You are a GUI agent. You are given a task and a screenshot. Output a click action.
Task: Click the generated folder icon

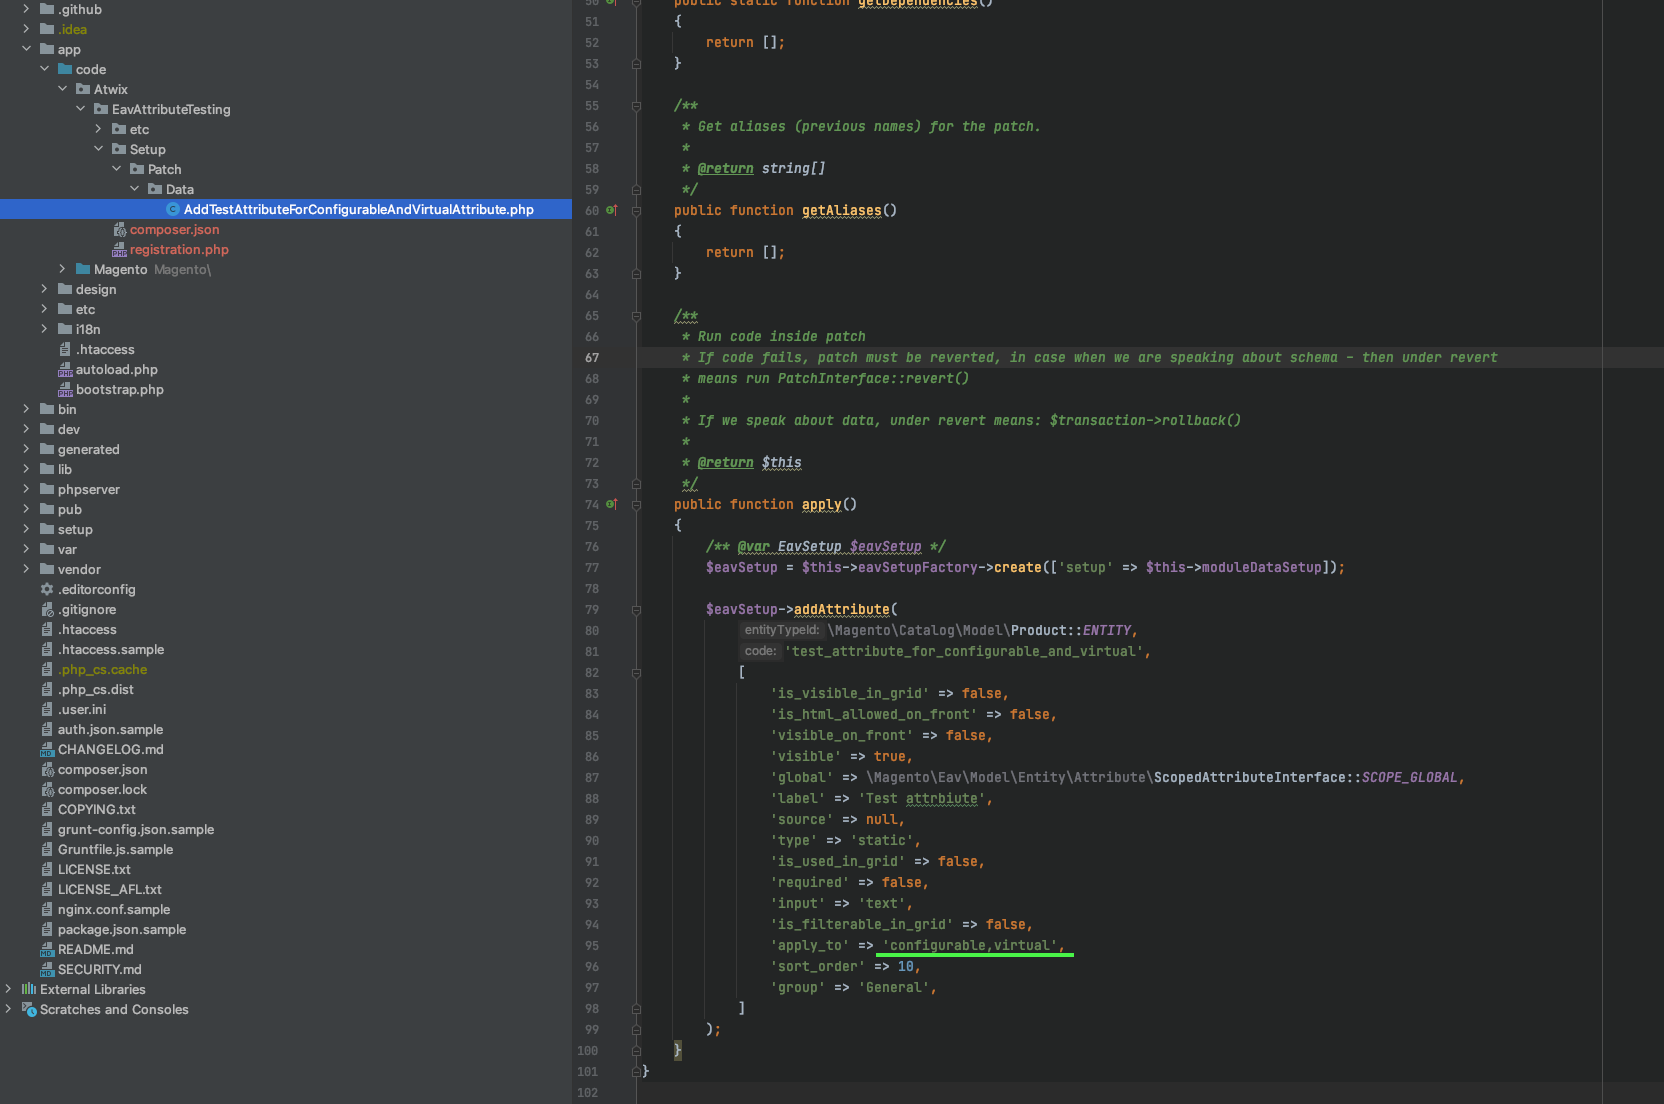(x=47, y=449)
